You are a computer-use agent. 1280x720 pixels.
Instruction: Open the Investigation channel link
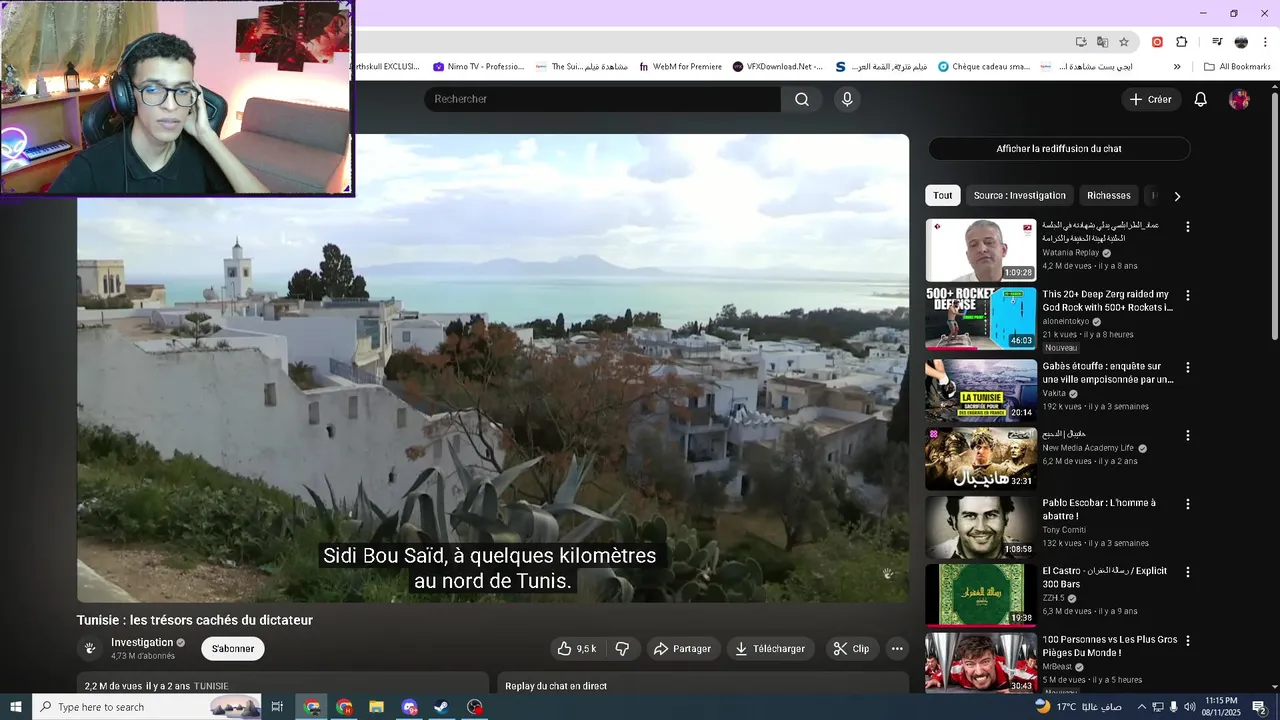[142, 642]
